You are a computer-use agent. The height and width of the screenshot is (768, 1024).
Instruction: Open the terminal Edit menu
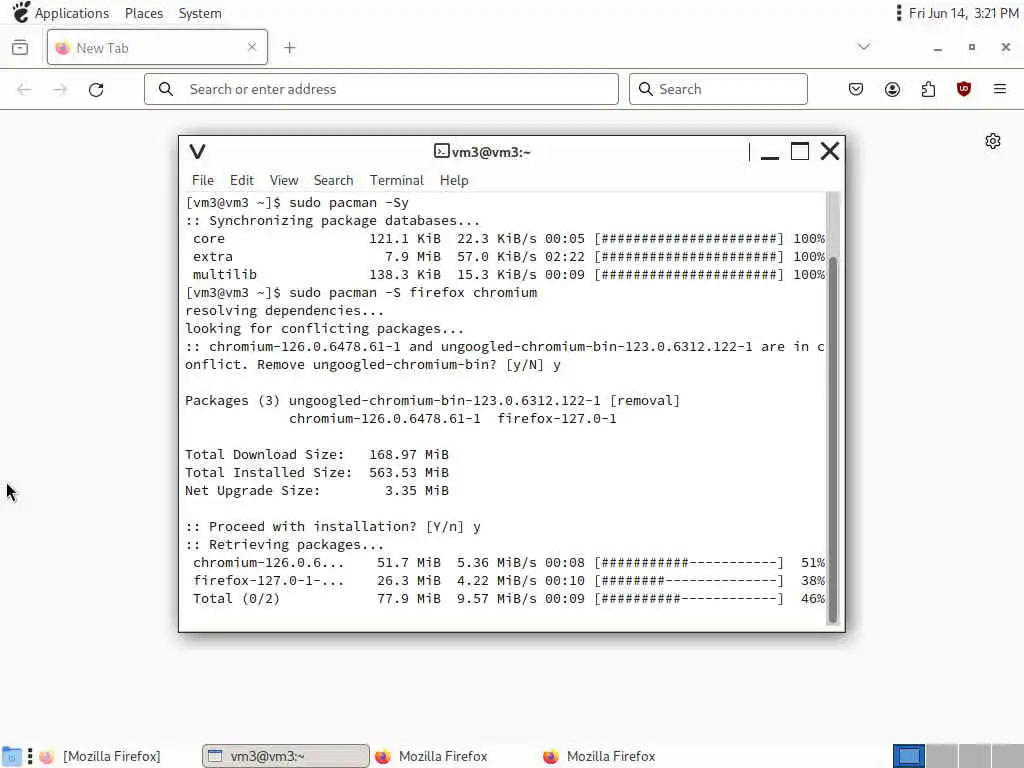[242, 180]
